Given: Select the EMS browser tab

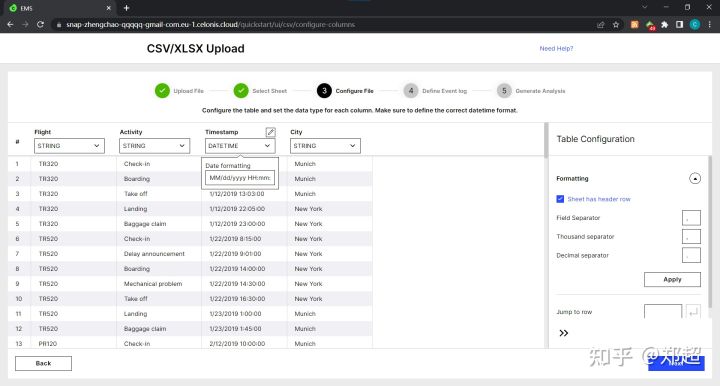Looking at the screenshot, I should pyautogui.click(x=60, y=8).
